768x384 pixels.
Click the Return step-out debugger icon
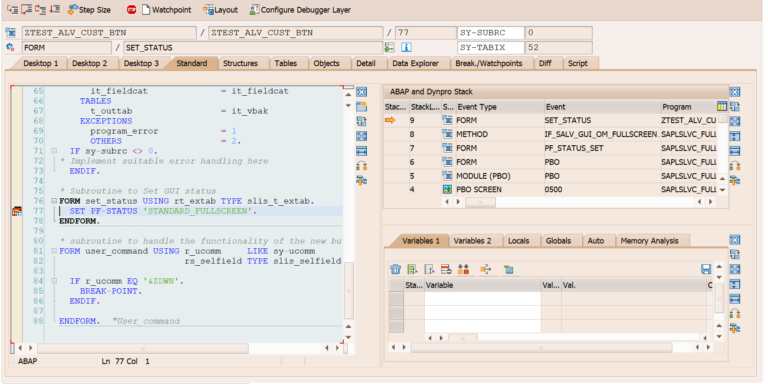[40, 9]
